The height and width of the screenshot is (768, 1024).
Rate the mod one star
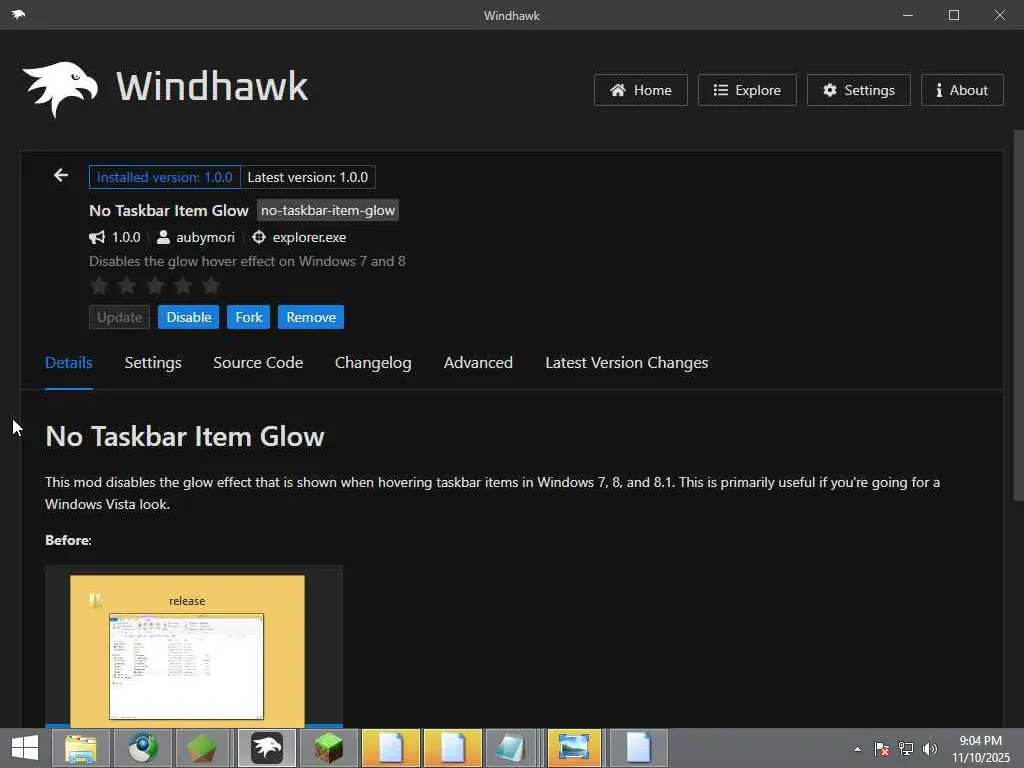coord(99,285)
